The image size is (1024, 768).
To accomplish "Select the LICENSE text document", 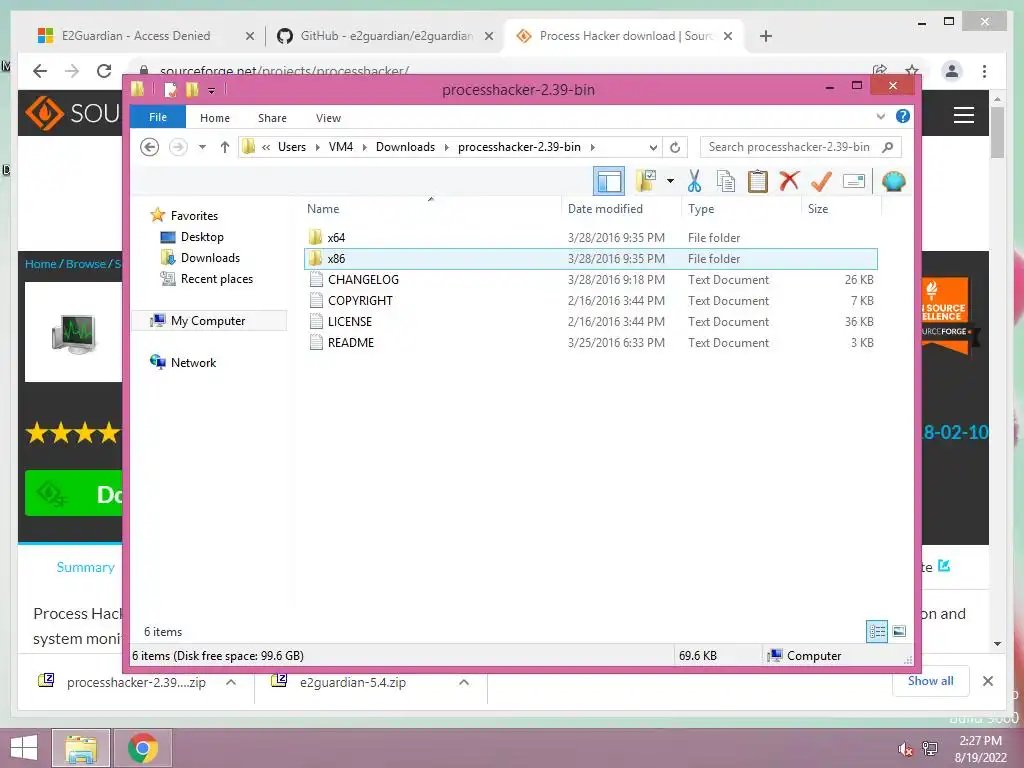I will tap(591, 321).
